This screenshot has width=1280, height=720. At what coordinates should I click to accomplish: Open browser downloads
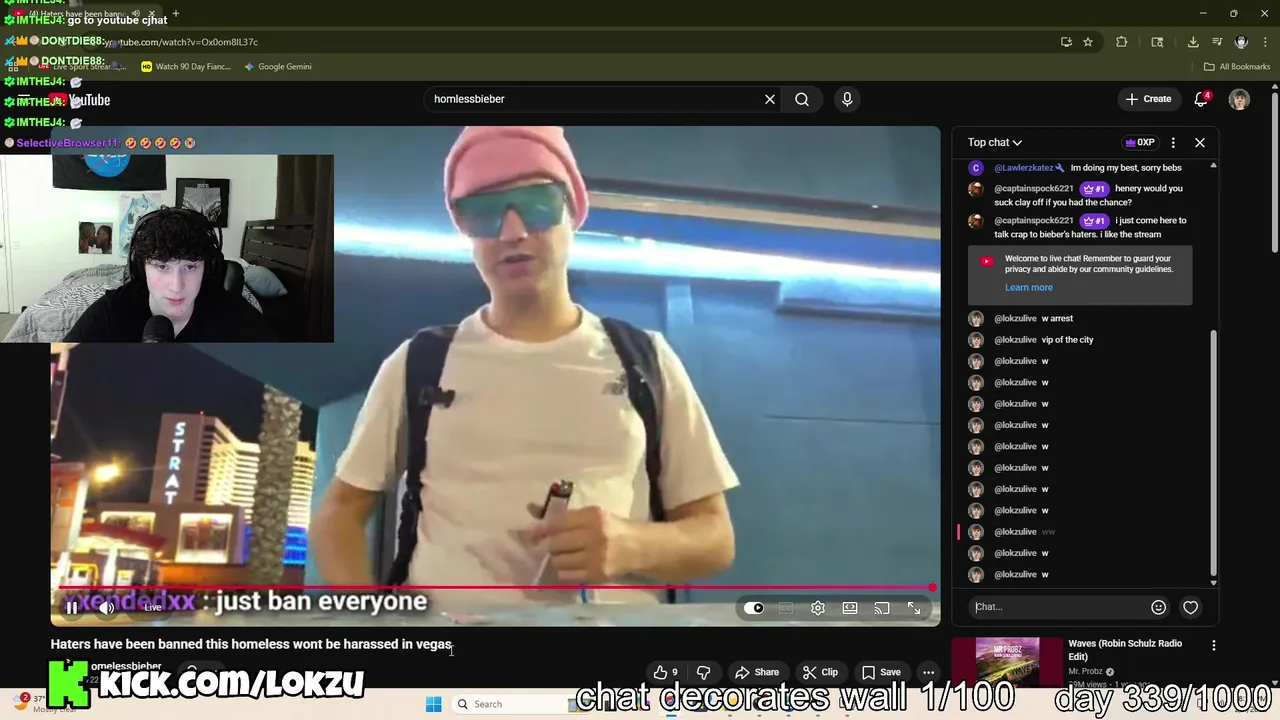pyautogui.click(x=1193, y=42)
